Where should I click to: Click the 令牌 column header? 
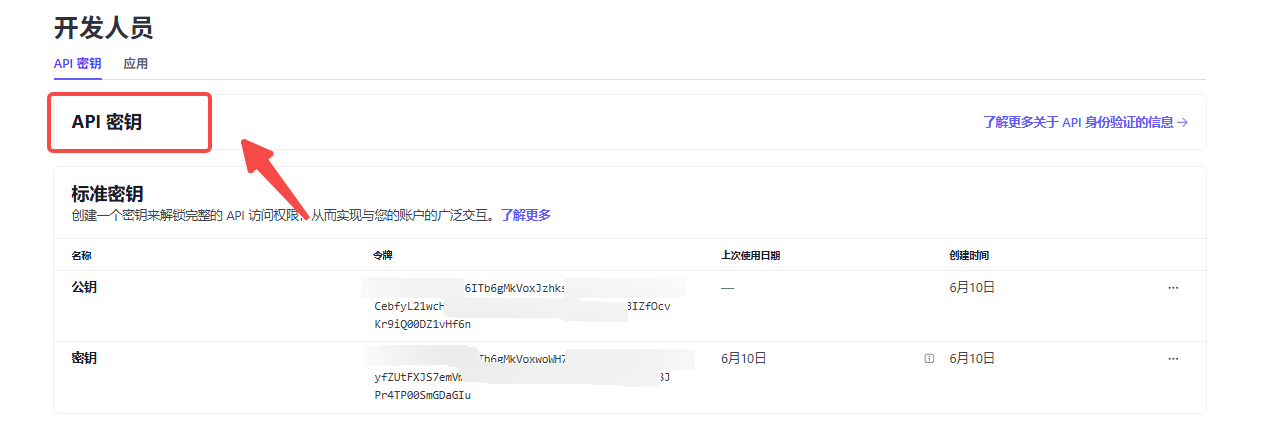point(383,256)
